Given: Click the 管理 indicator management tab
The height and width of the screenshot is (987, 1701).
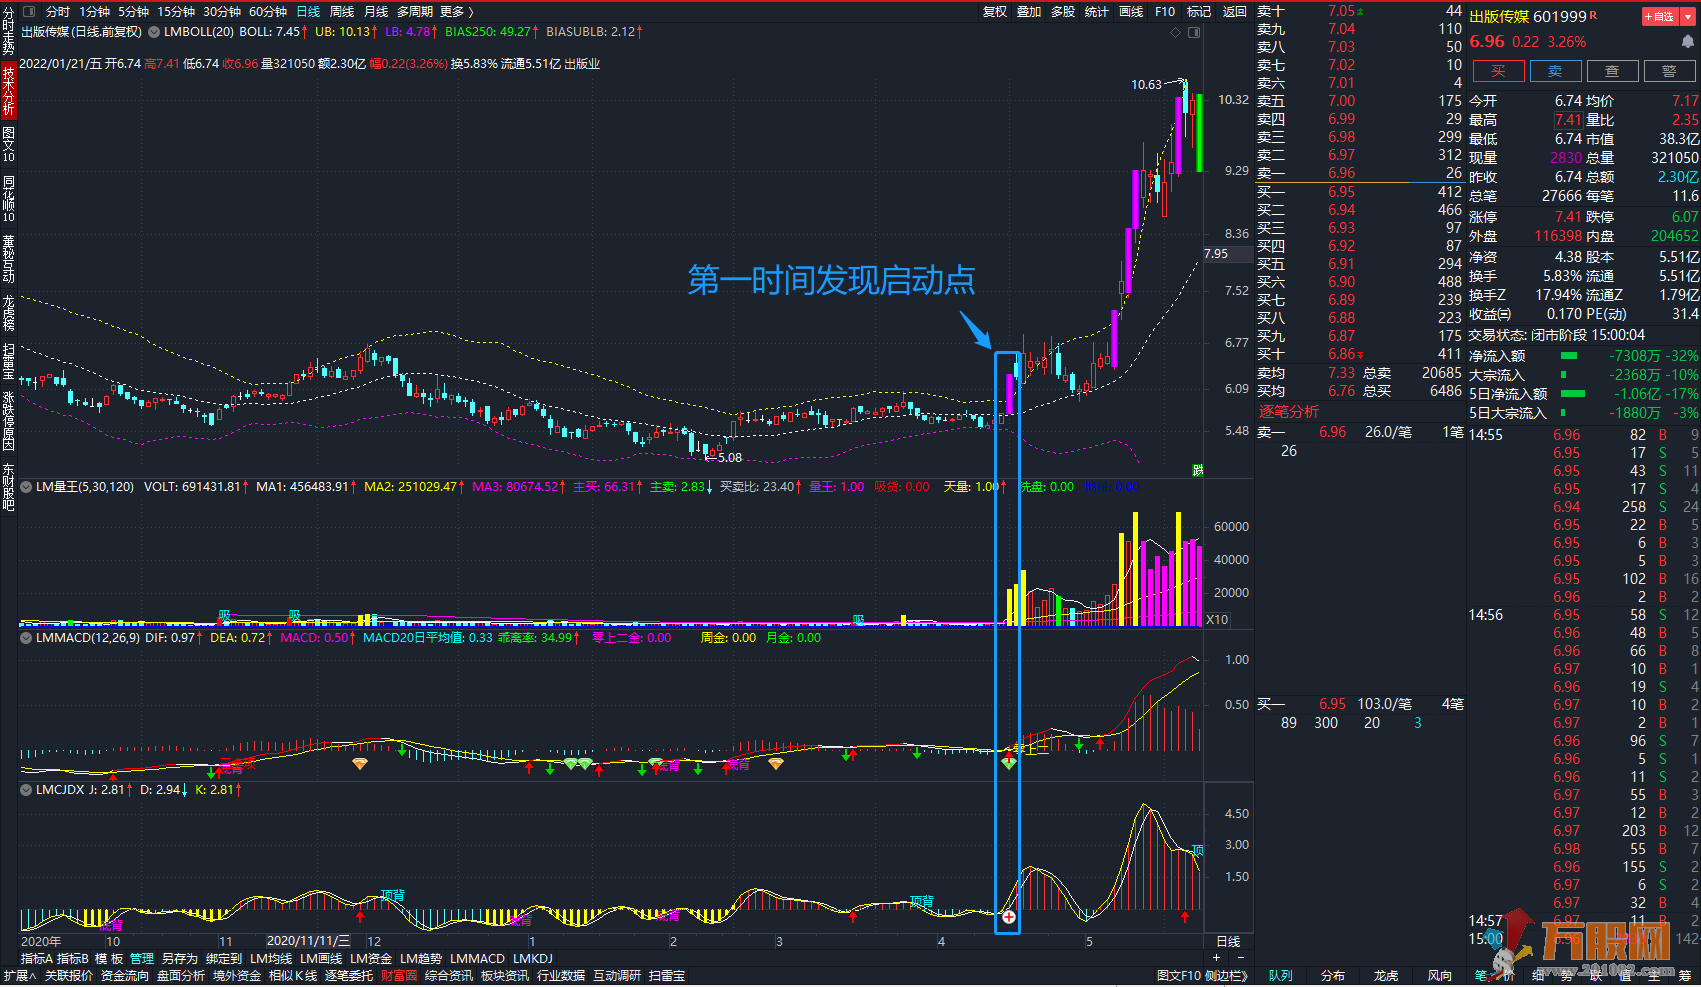Looking at the screenshot, I should (142, 958).
